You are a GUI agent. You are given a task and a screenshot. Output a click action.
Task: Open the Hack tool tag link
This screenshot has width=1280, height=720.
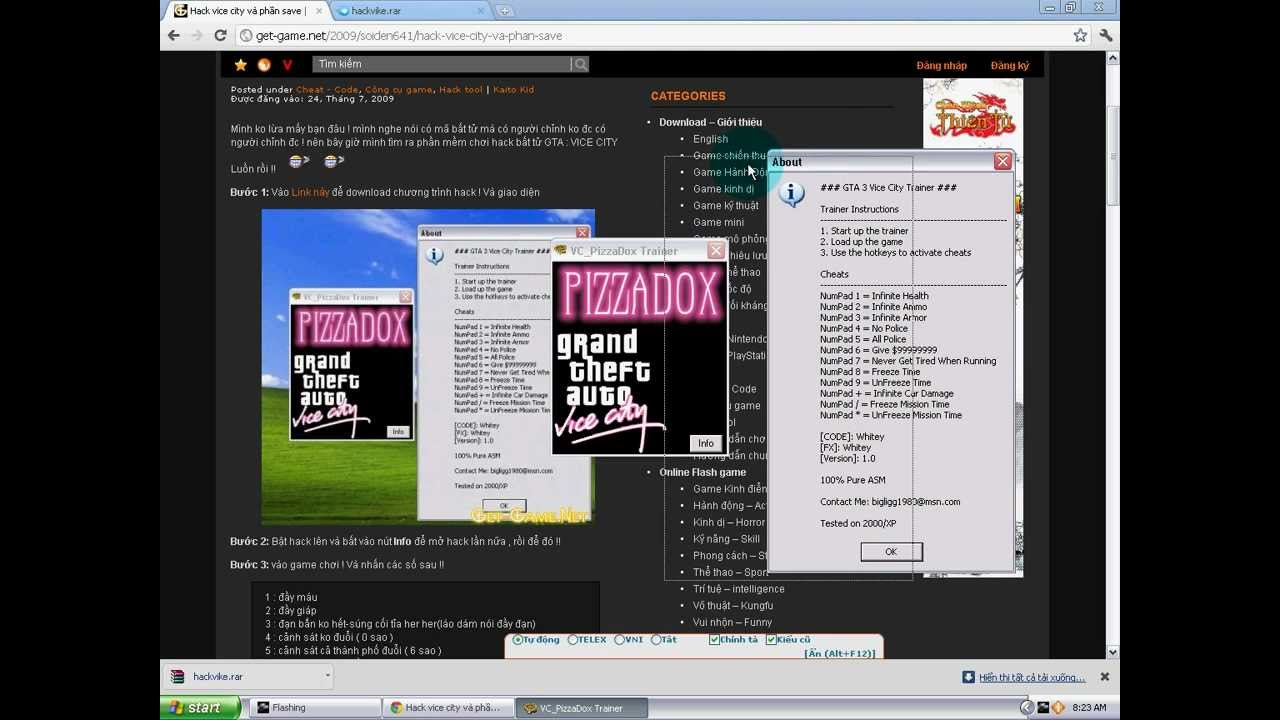461,90
